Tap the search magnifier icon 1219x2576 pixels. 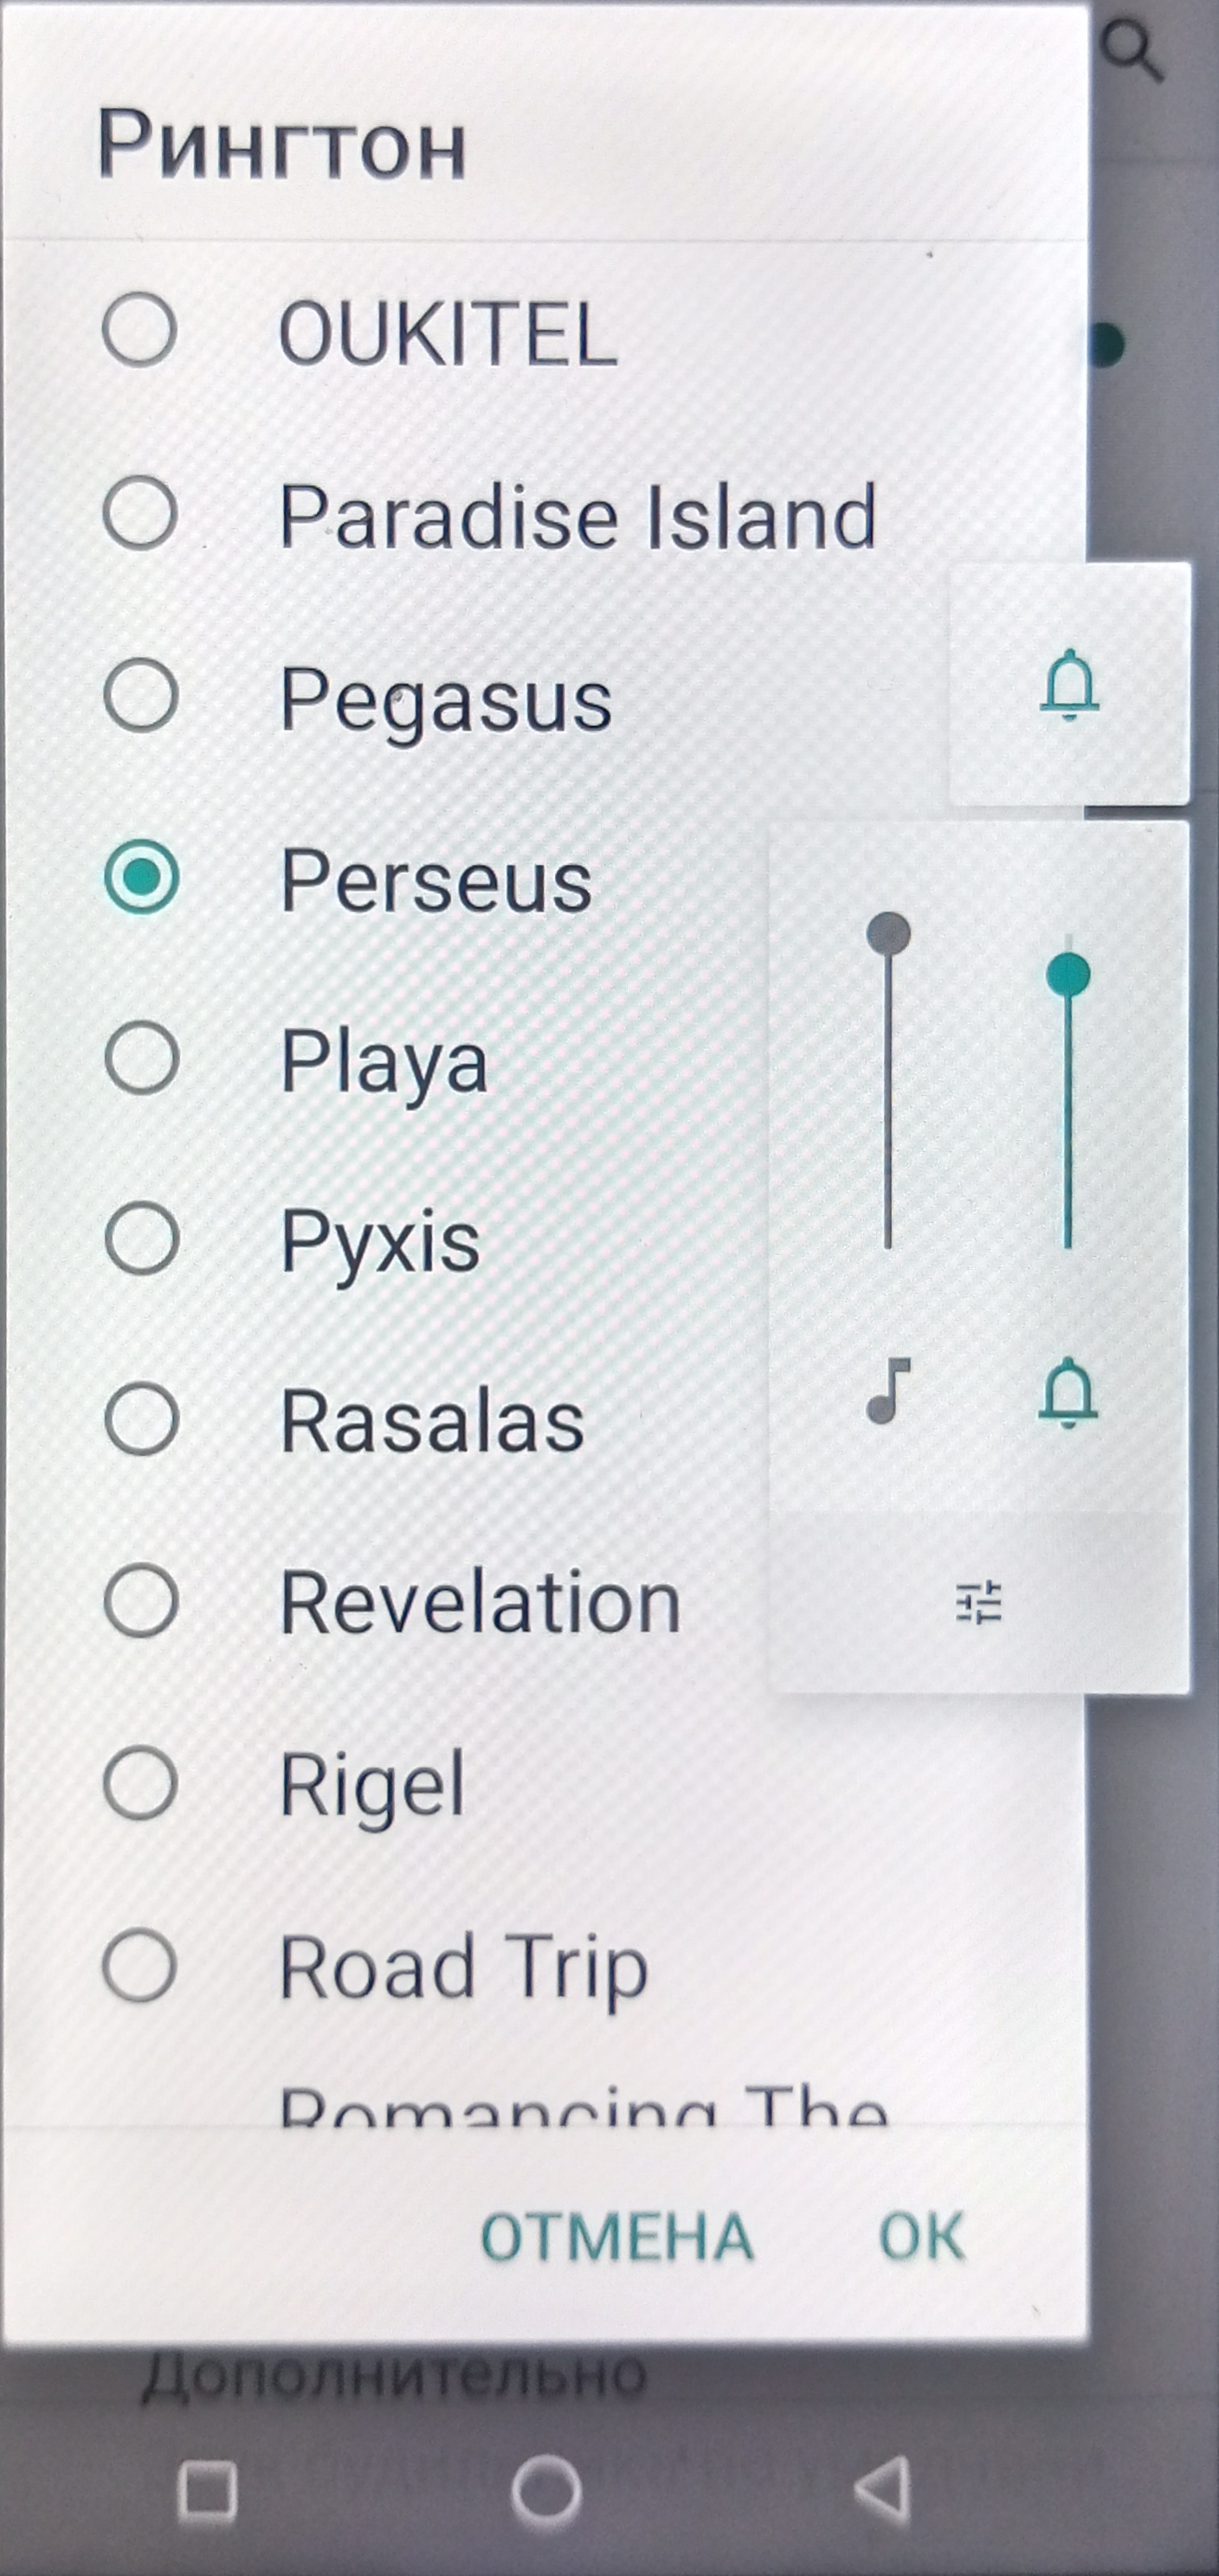[x=1132, y=51]
